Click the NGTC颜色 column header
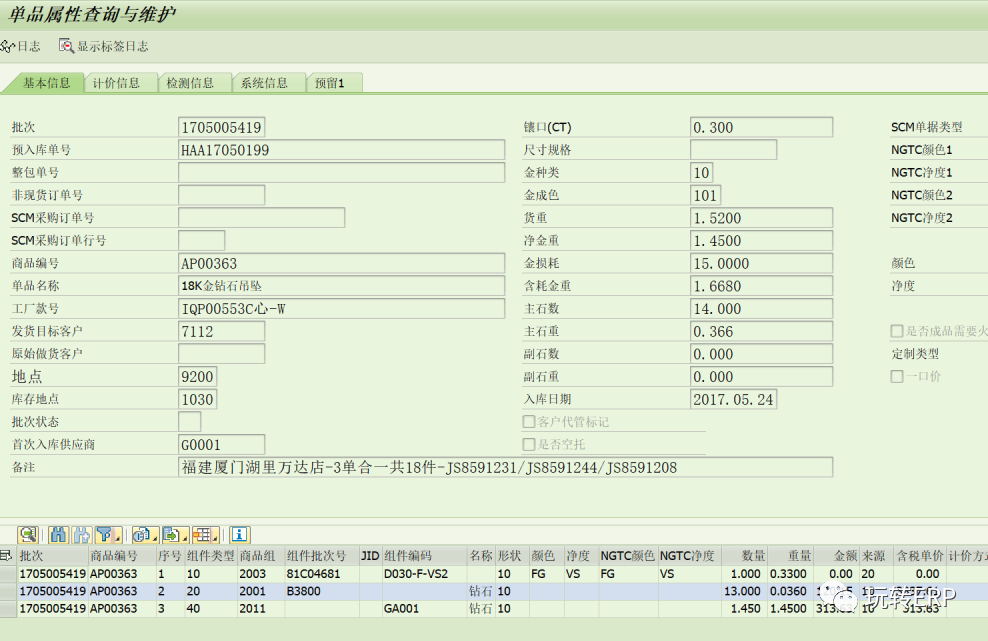 coord(628,555)
